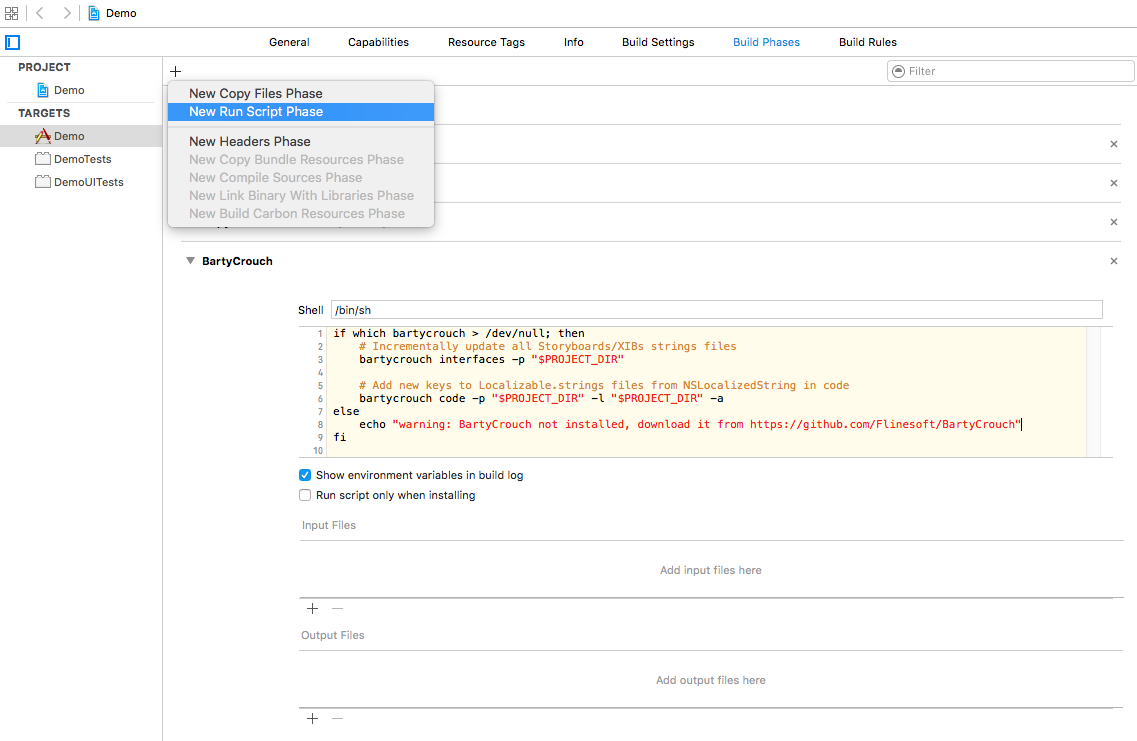Image resolution: width=1137 pixels, height=741 pixels.
Task: Switch to the Build Rules tab
Action: (868, 42)
